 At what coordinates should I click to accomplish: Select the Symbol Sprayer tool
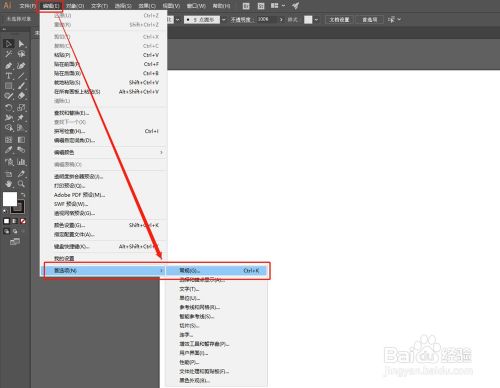tap(9, 162)
